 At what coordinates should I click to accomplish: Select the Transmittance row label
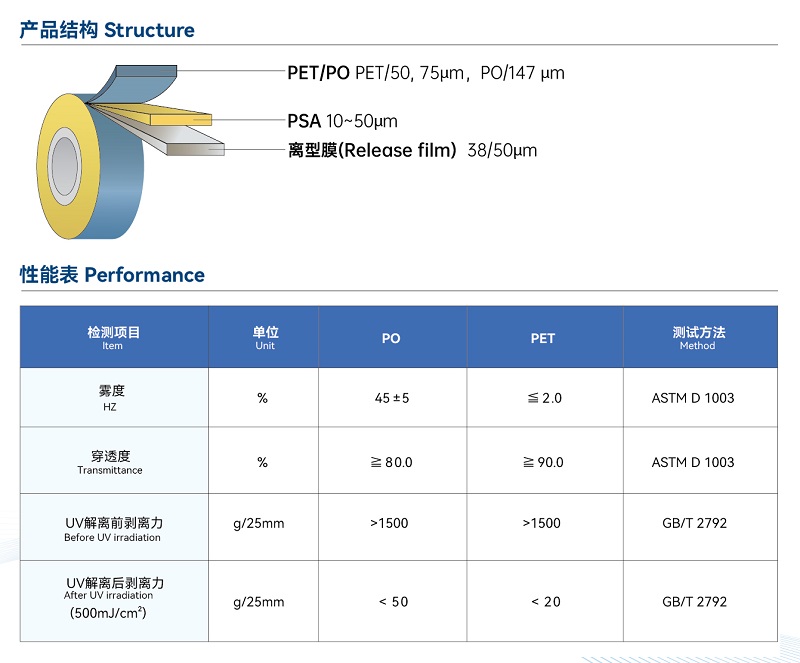pos(112,462)
